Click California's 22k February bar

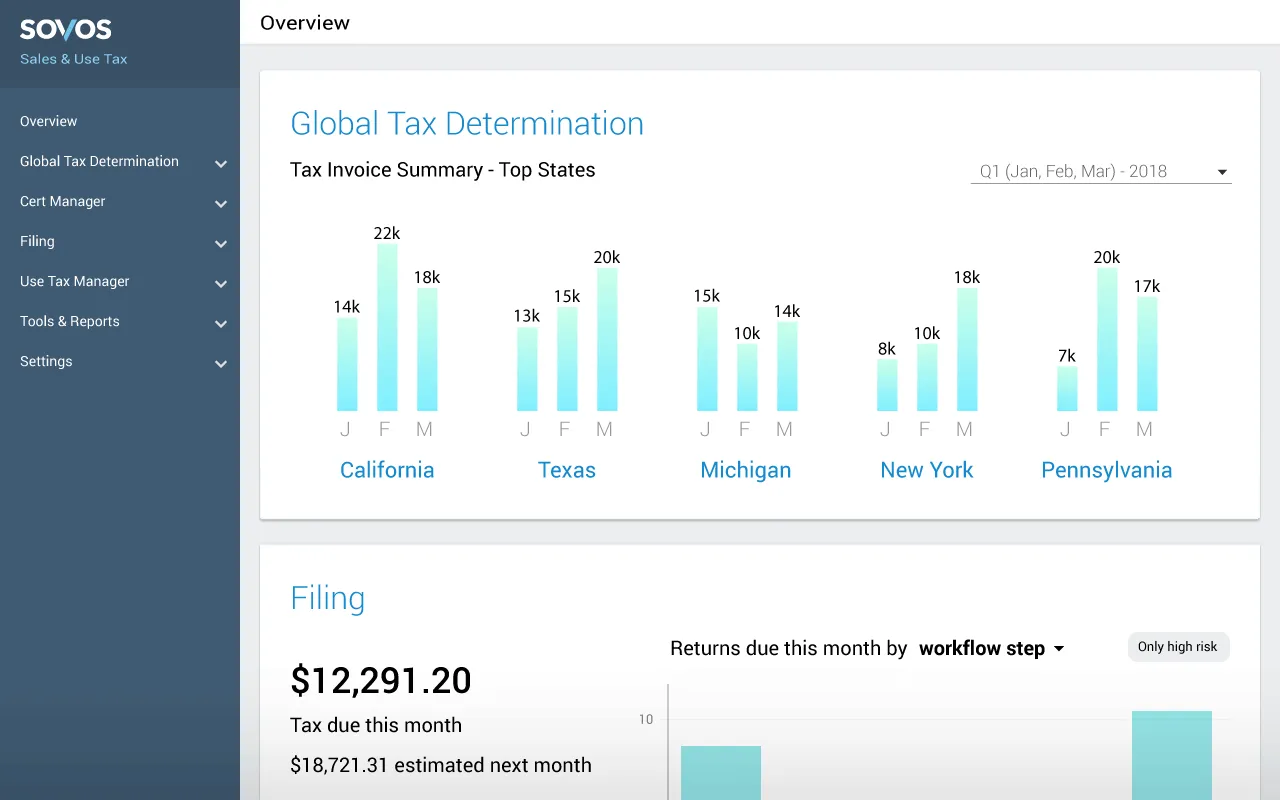click(x=387, y=328)
